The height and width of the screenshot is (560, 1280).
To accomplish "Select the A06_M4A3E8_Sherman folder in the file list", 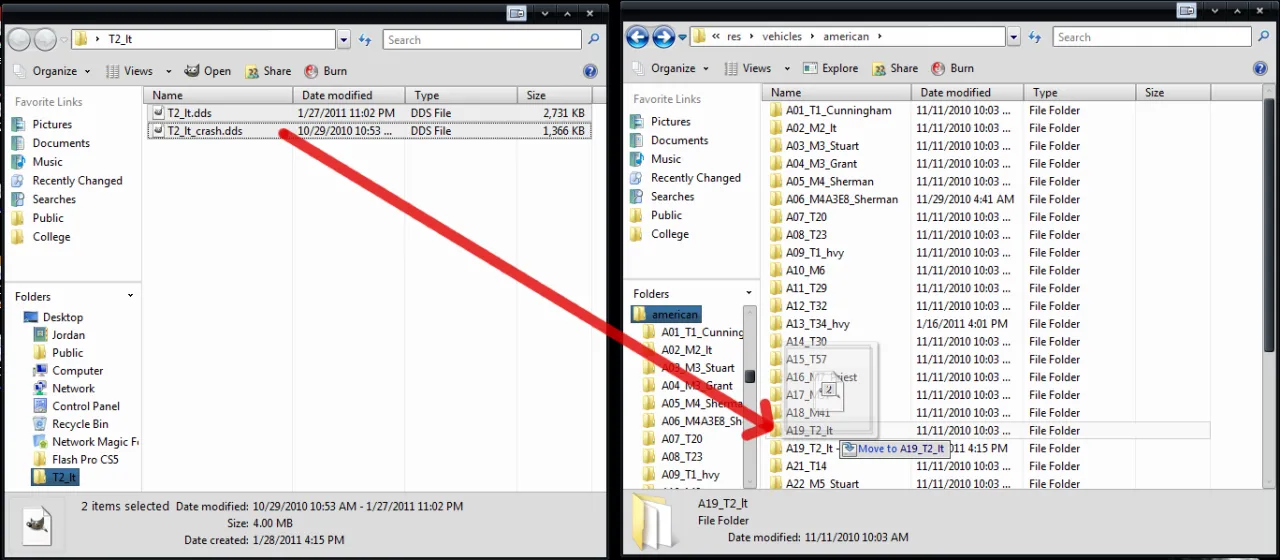I will [841, 199].
